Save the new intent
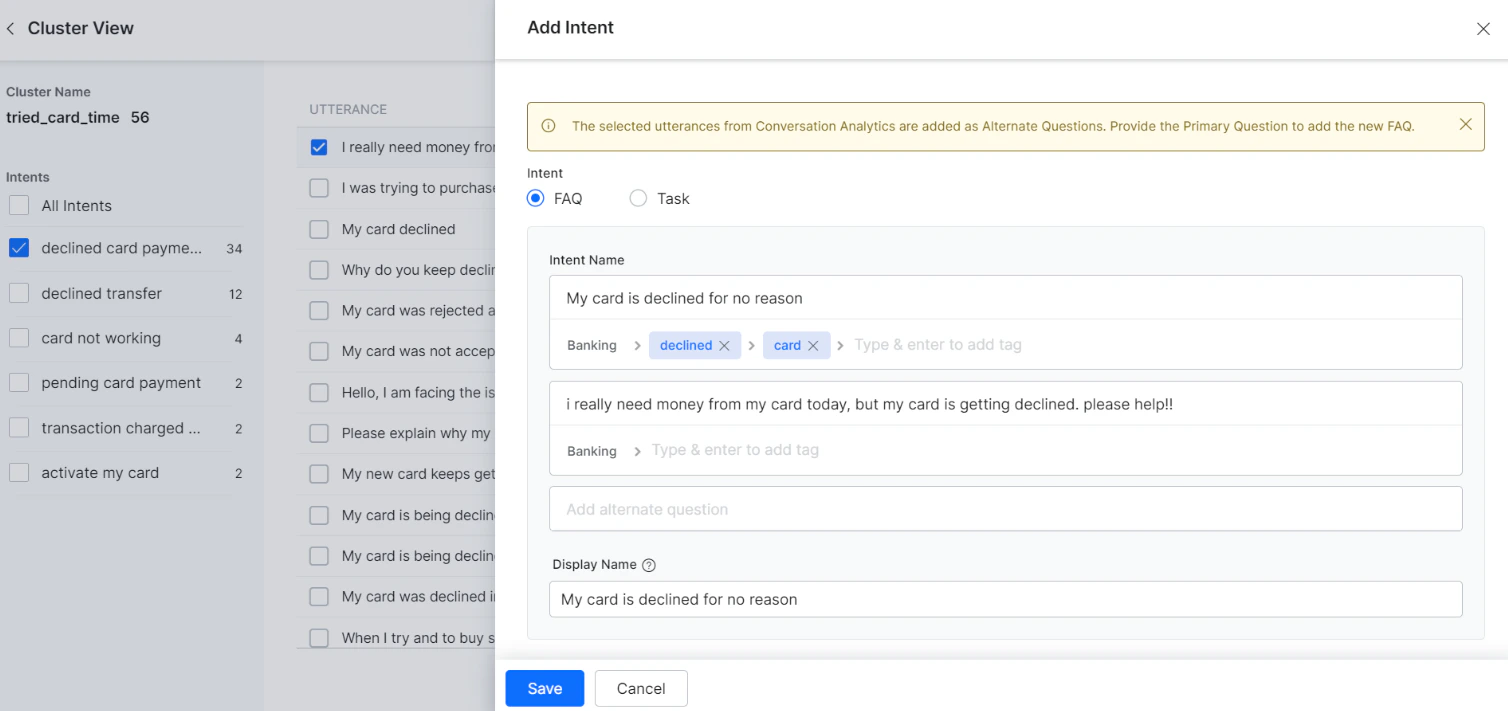The width and height of the screenshot is (1508, 711). click(x=544, y=688)
